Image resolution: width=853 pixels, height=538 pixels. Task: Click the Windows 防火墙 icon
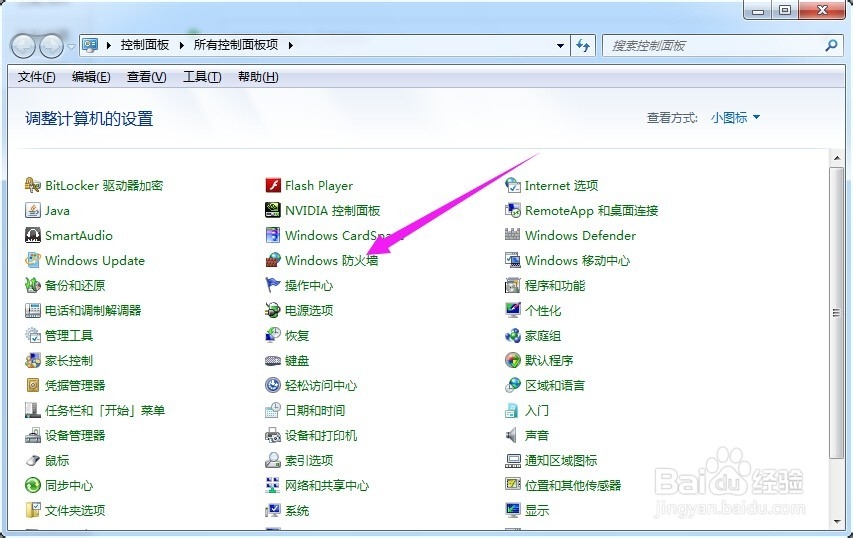[x=273, y=261]
